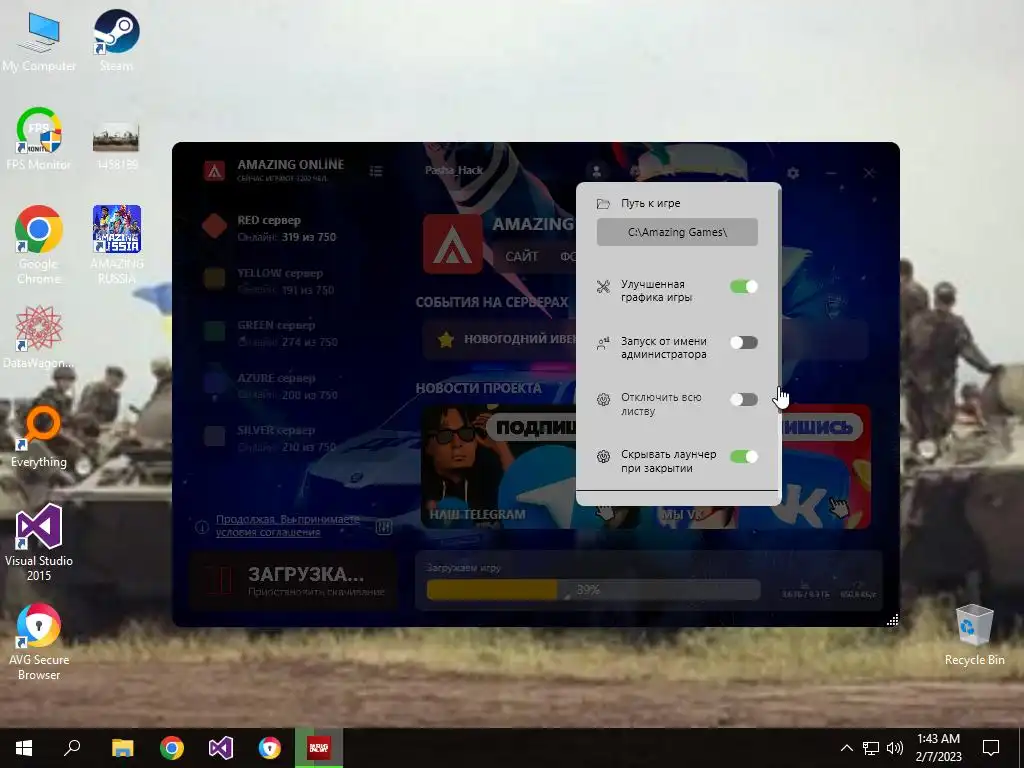Click the Amazing Online logo in header
The height and width of the screenshot is (768, 1024).
click(214, 171)
